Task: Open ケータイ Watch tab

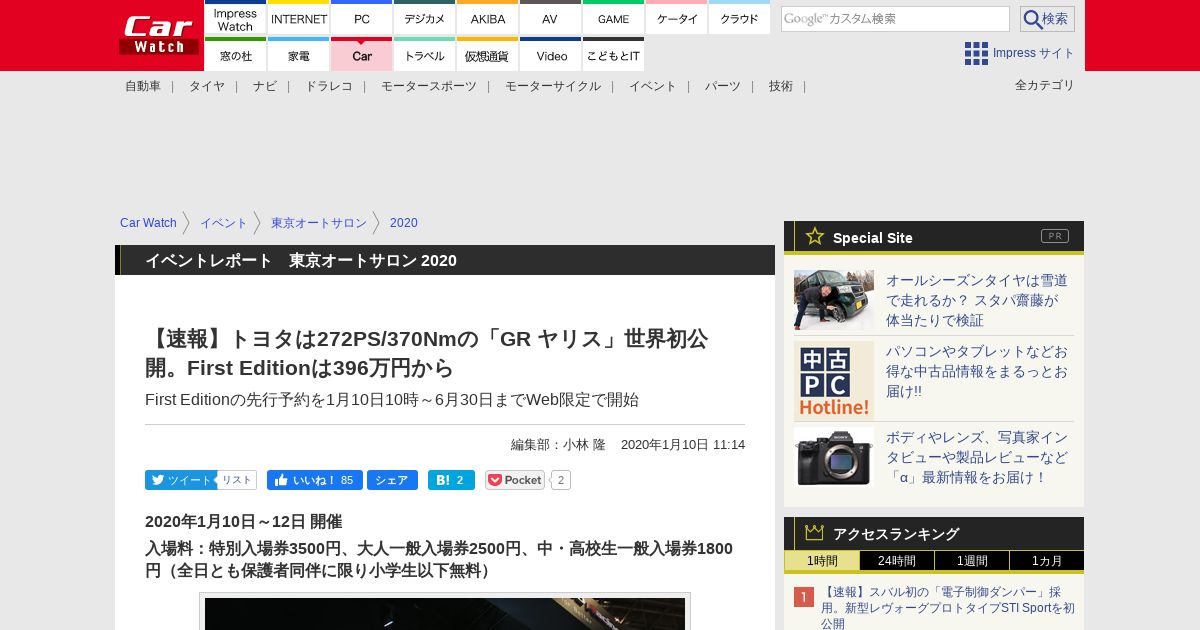Action: click(676, 18)
